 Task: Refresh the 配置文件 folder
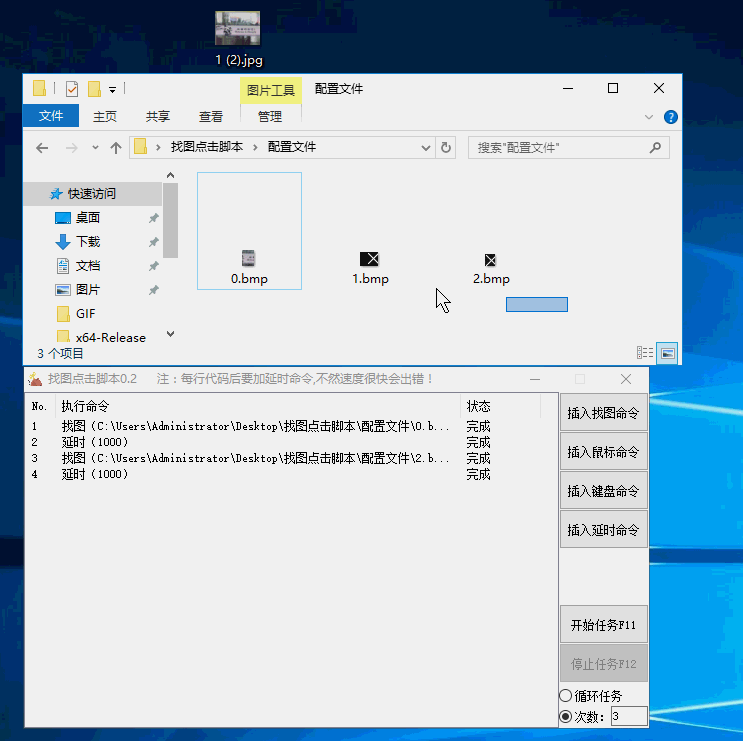pos(445,148)
